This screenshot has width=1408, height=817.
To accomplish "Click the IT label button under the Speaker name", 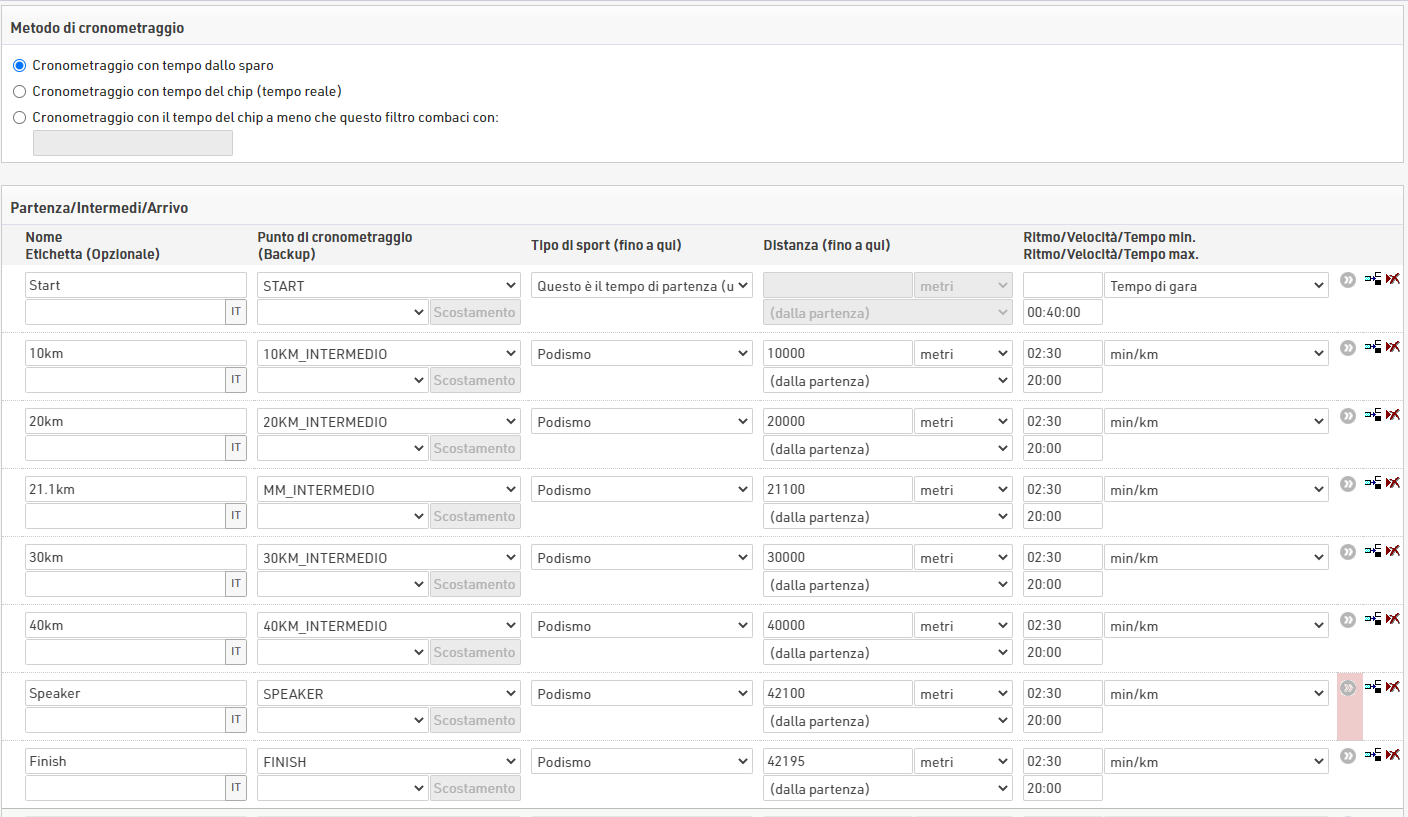I will 236,720.
